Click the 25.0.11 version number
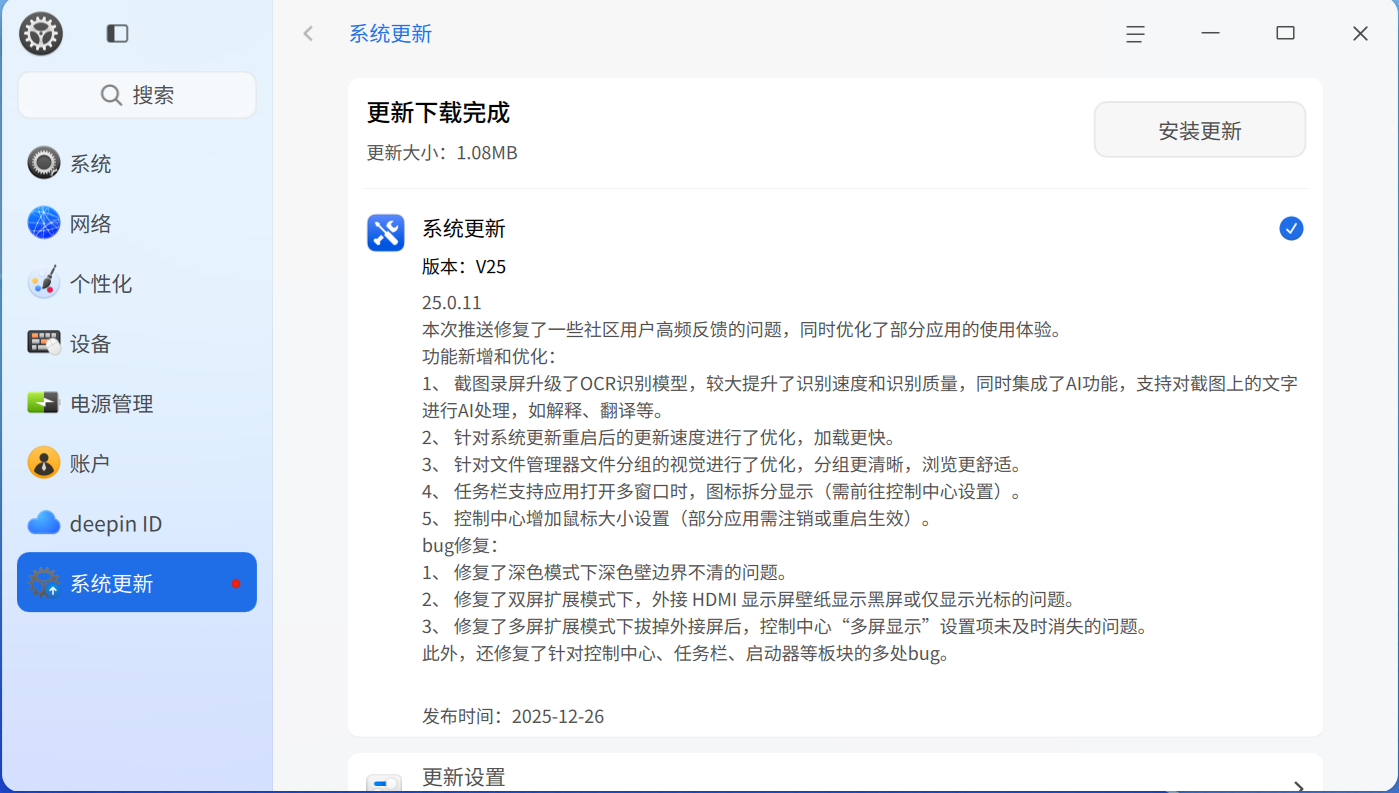Screen dimensions: 1399x793 click(452, 302)
